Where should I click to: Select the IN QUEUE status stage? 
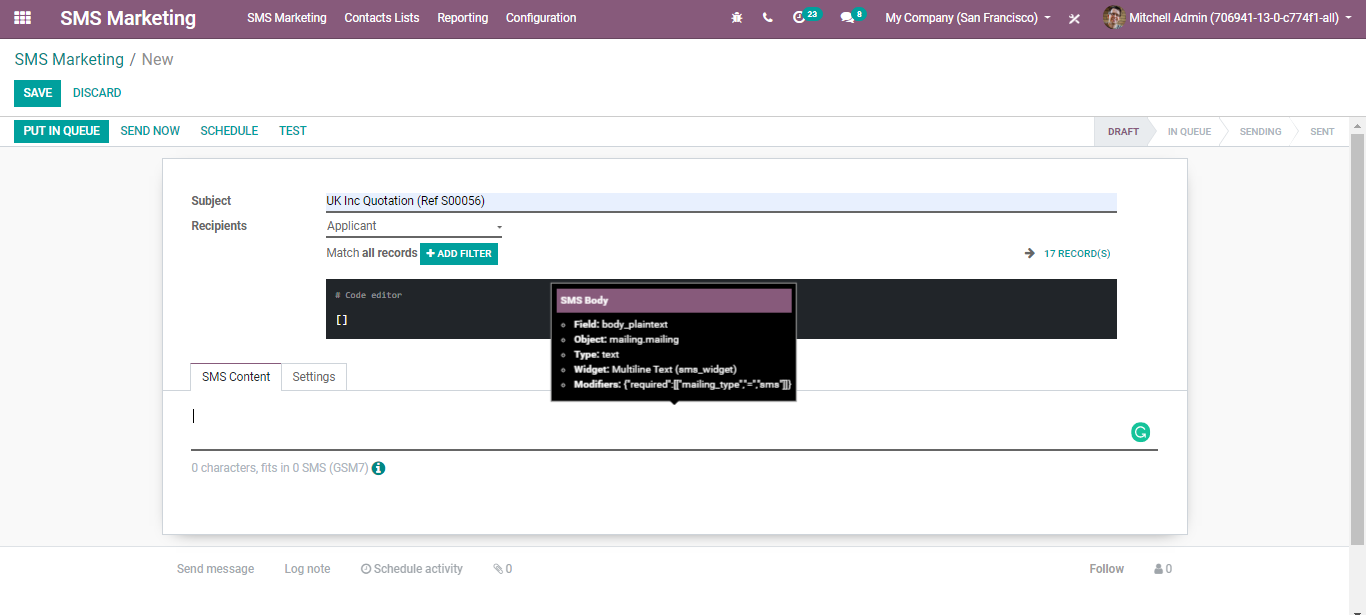point(1189,132)
